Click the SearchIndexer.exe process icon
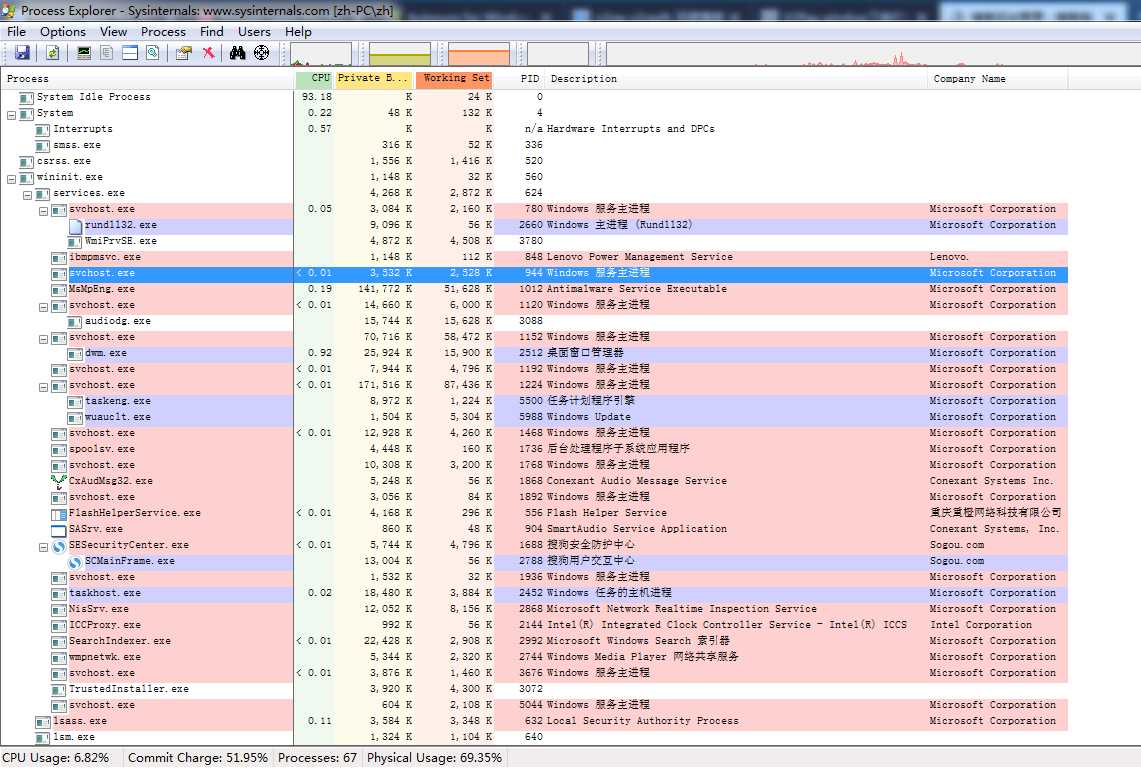1141x768 pixels. coord(59,642)
